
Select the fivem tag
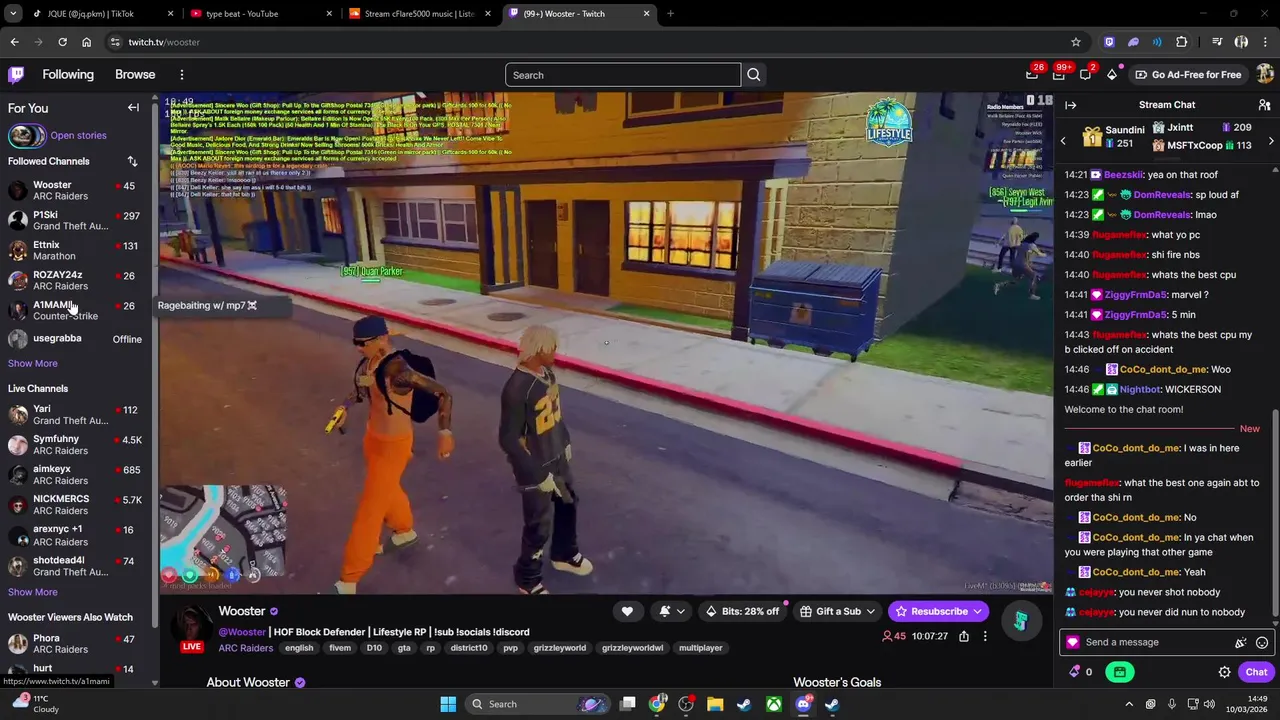pos(340,648)
